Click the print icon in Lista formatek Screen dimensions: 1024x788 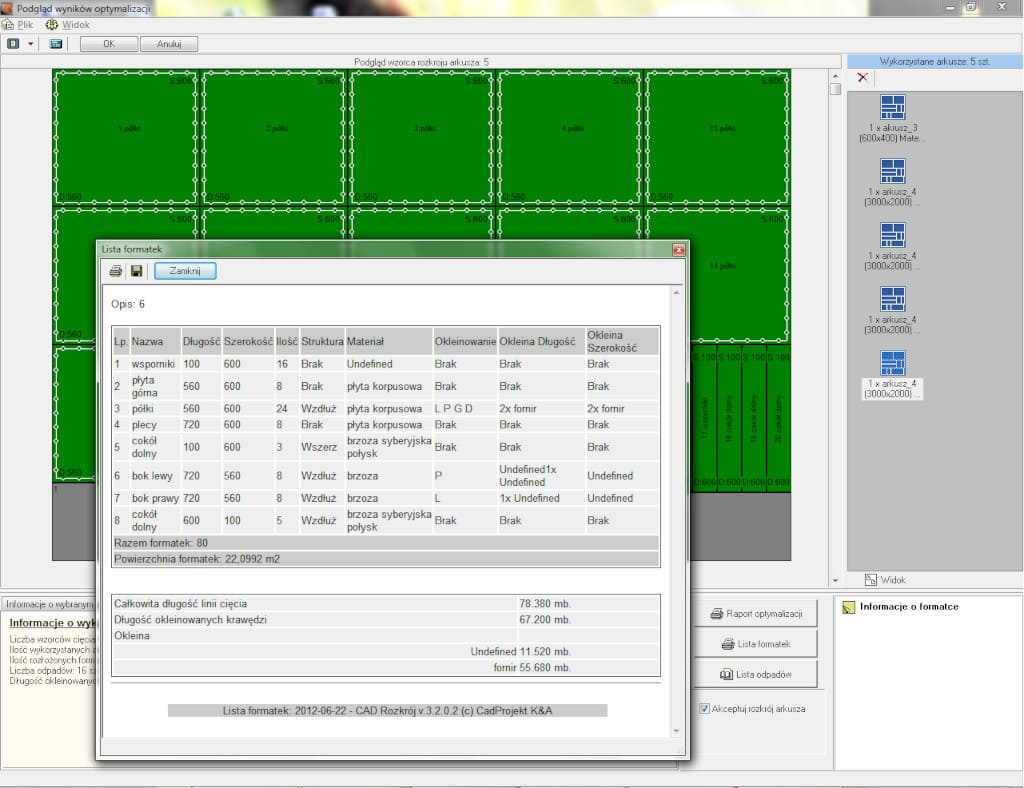(115, 271)
